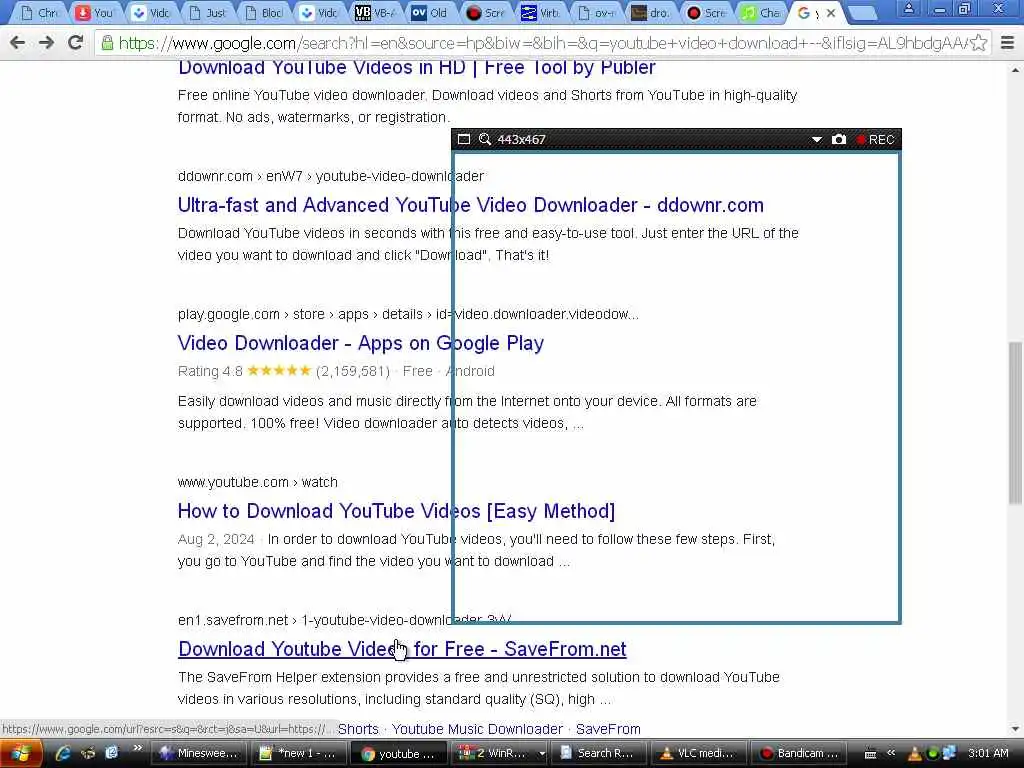The image size is (1024, 768).
Task: Click the 'www.youtube.com › watch' breadcrumb
Action: coord(257,482)
